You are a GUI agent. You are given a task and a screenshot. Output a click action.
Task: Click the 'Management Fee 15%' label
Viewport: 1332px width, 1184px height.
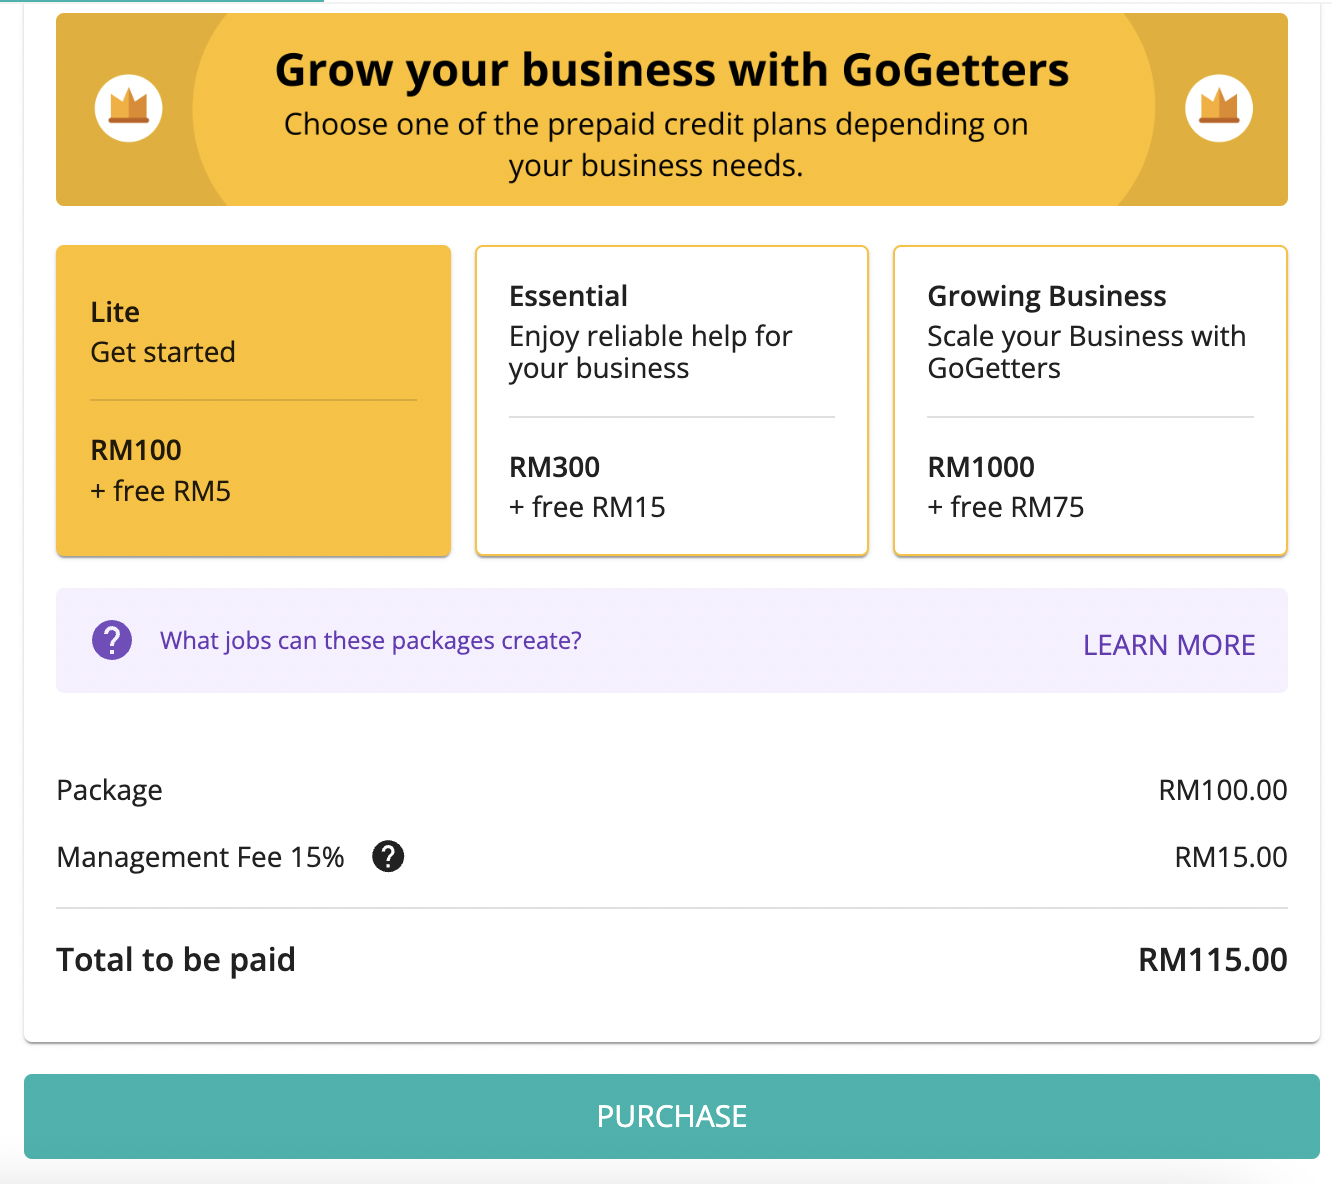coord(201,857)
